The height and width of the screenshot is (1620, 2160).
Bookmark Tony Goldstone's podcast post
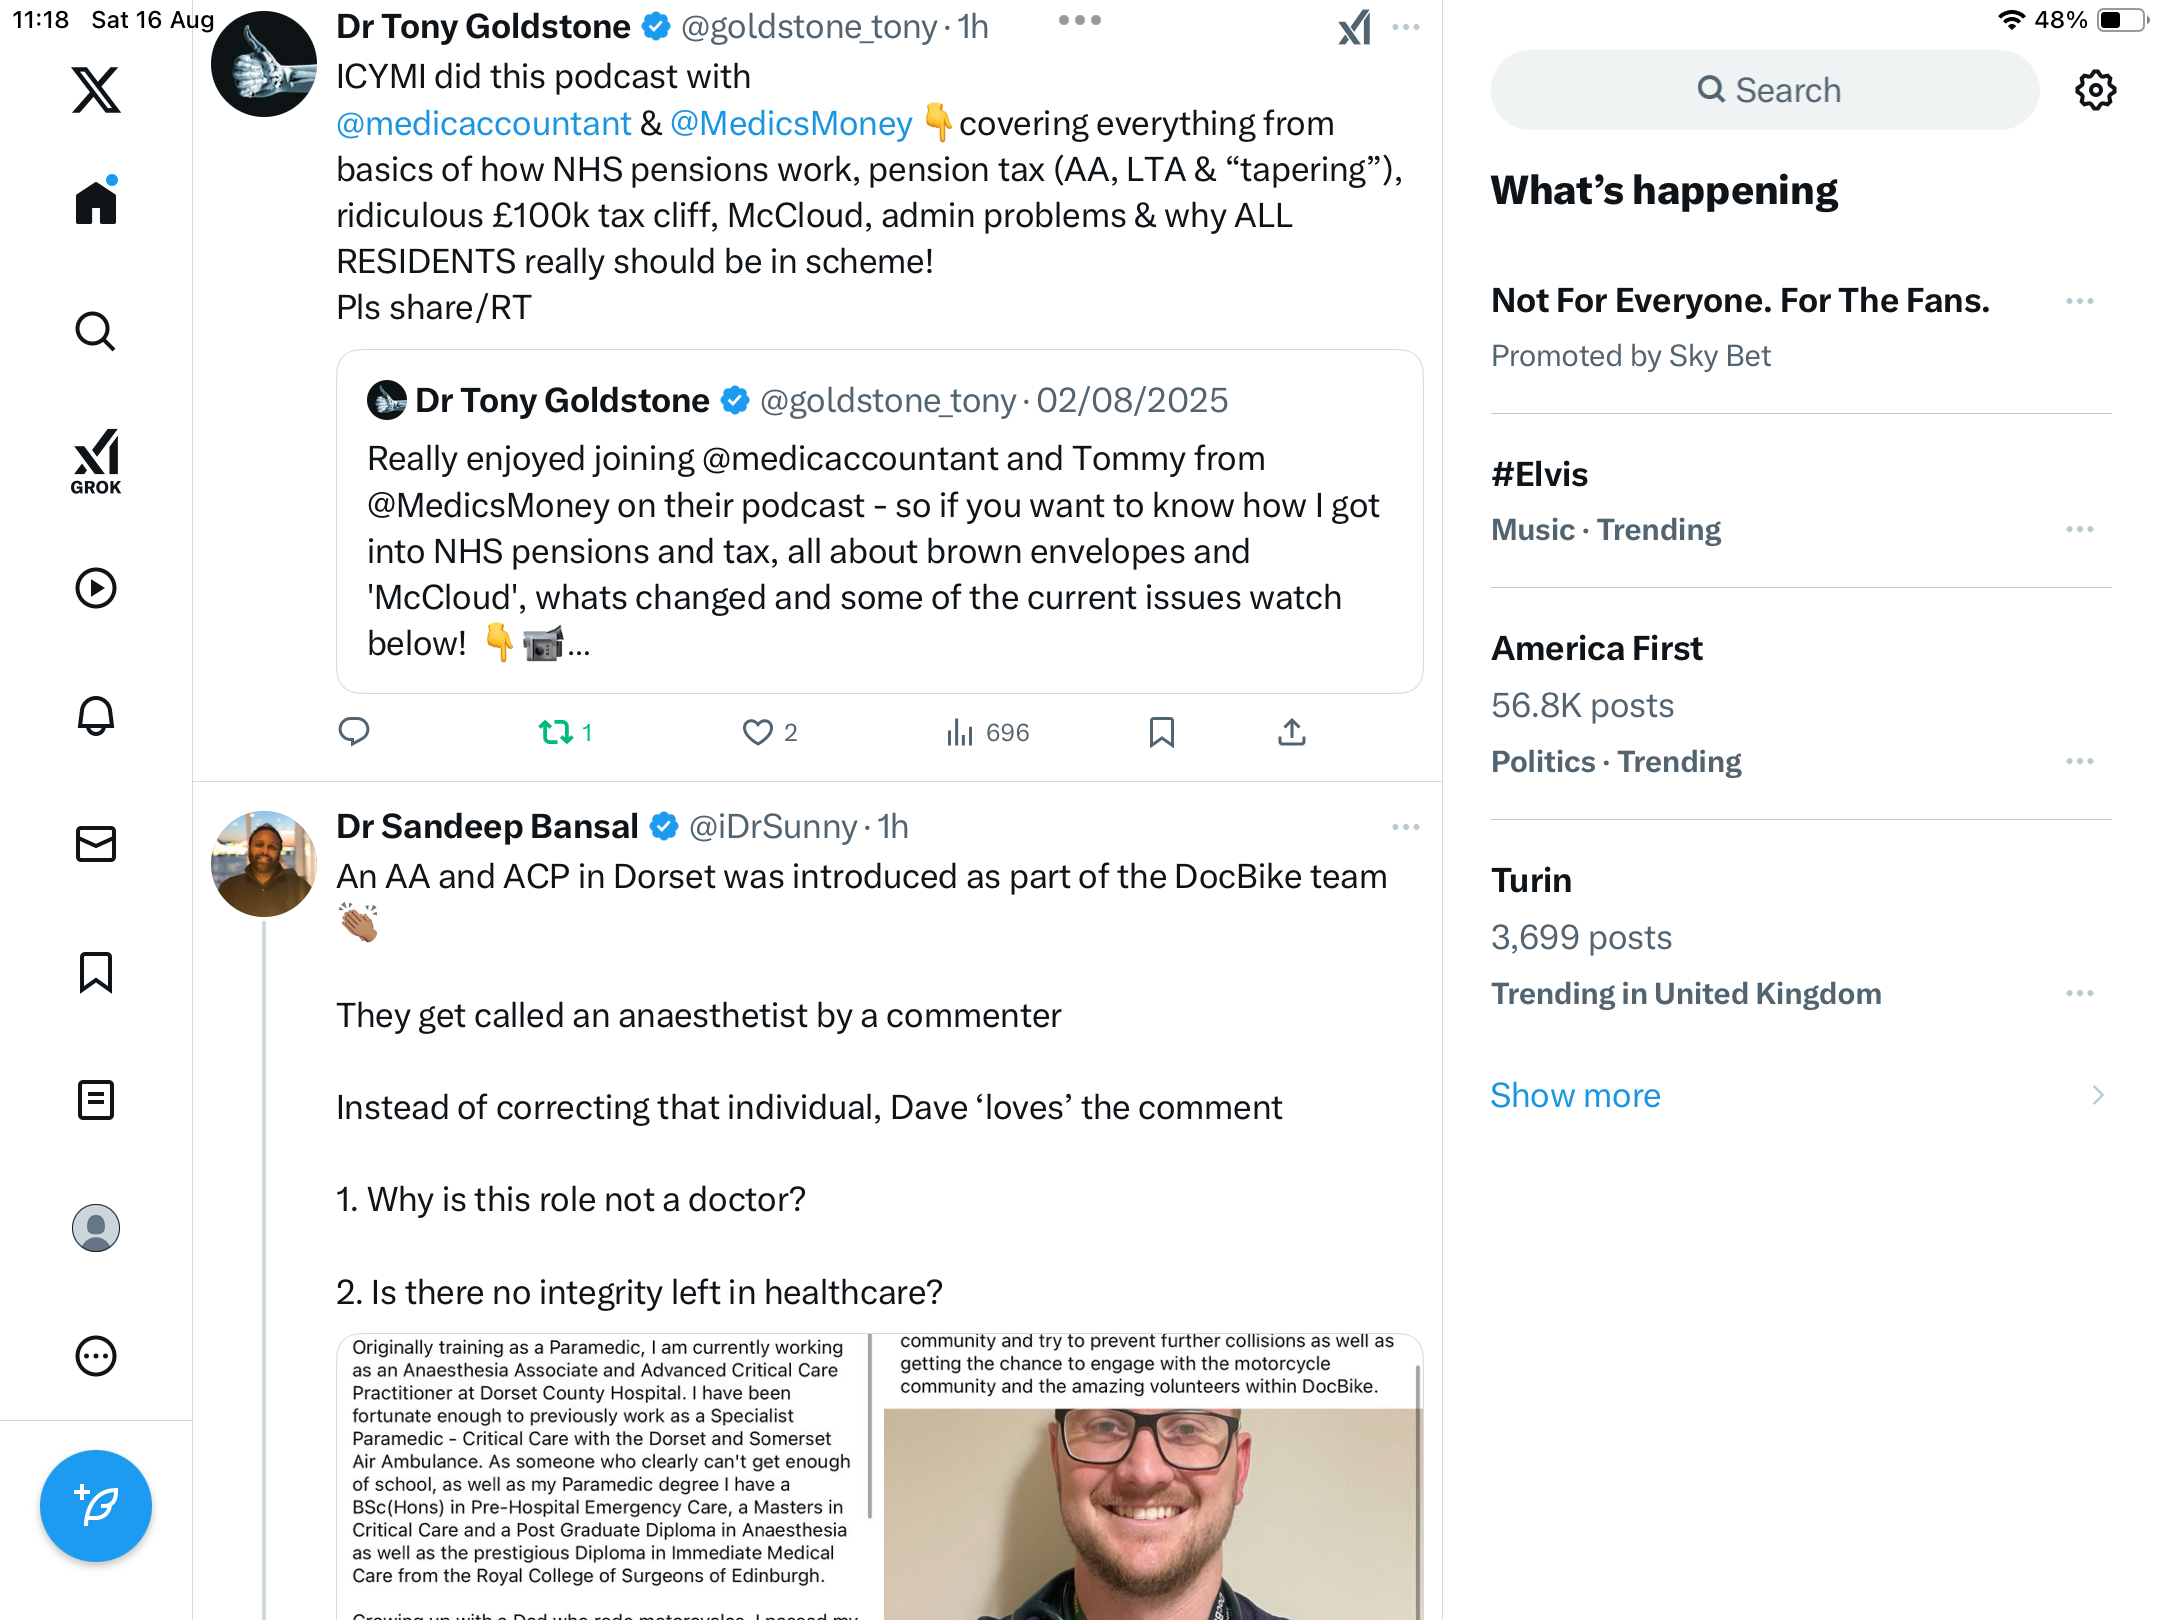1161,732
